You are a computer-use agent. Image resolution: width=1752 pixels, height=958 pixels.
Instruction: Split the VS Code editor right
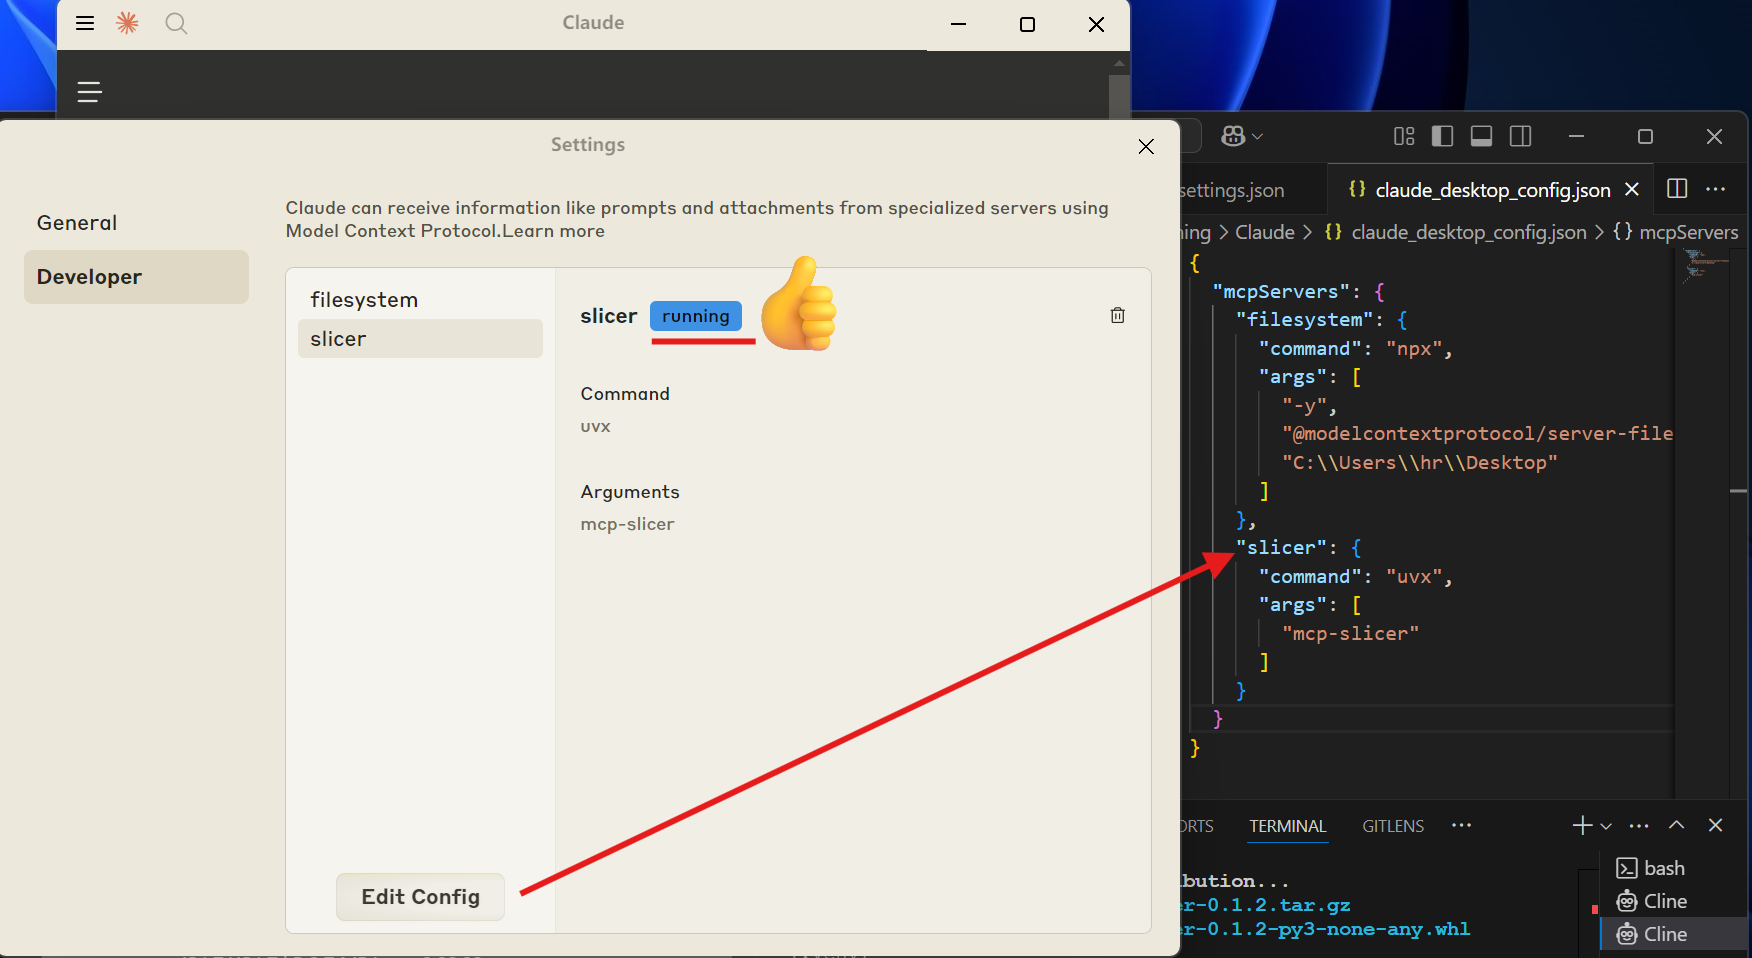pos(1677,188)
